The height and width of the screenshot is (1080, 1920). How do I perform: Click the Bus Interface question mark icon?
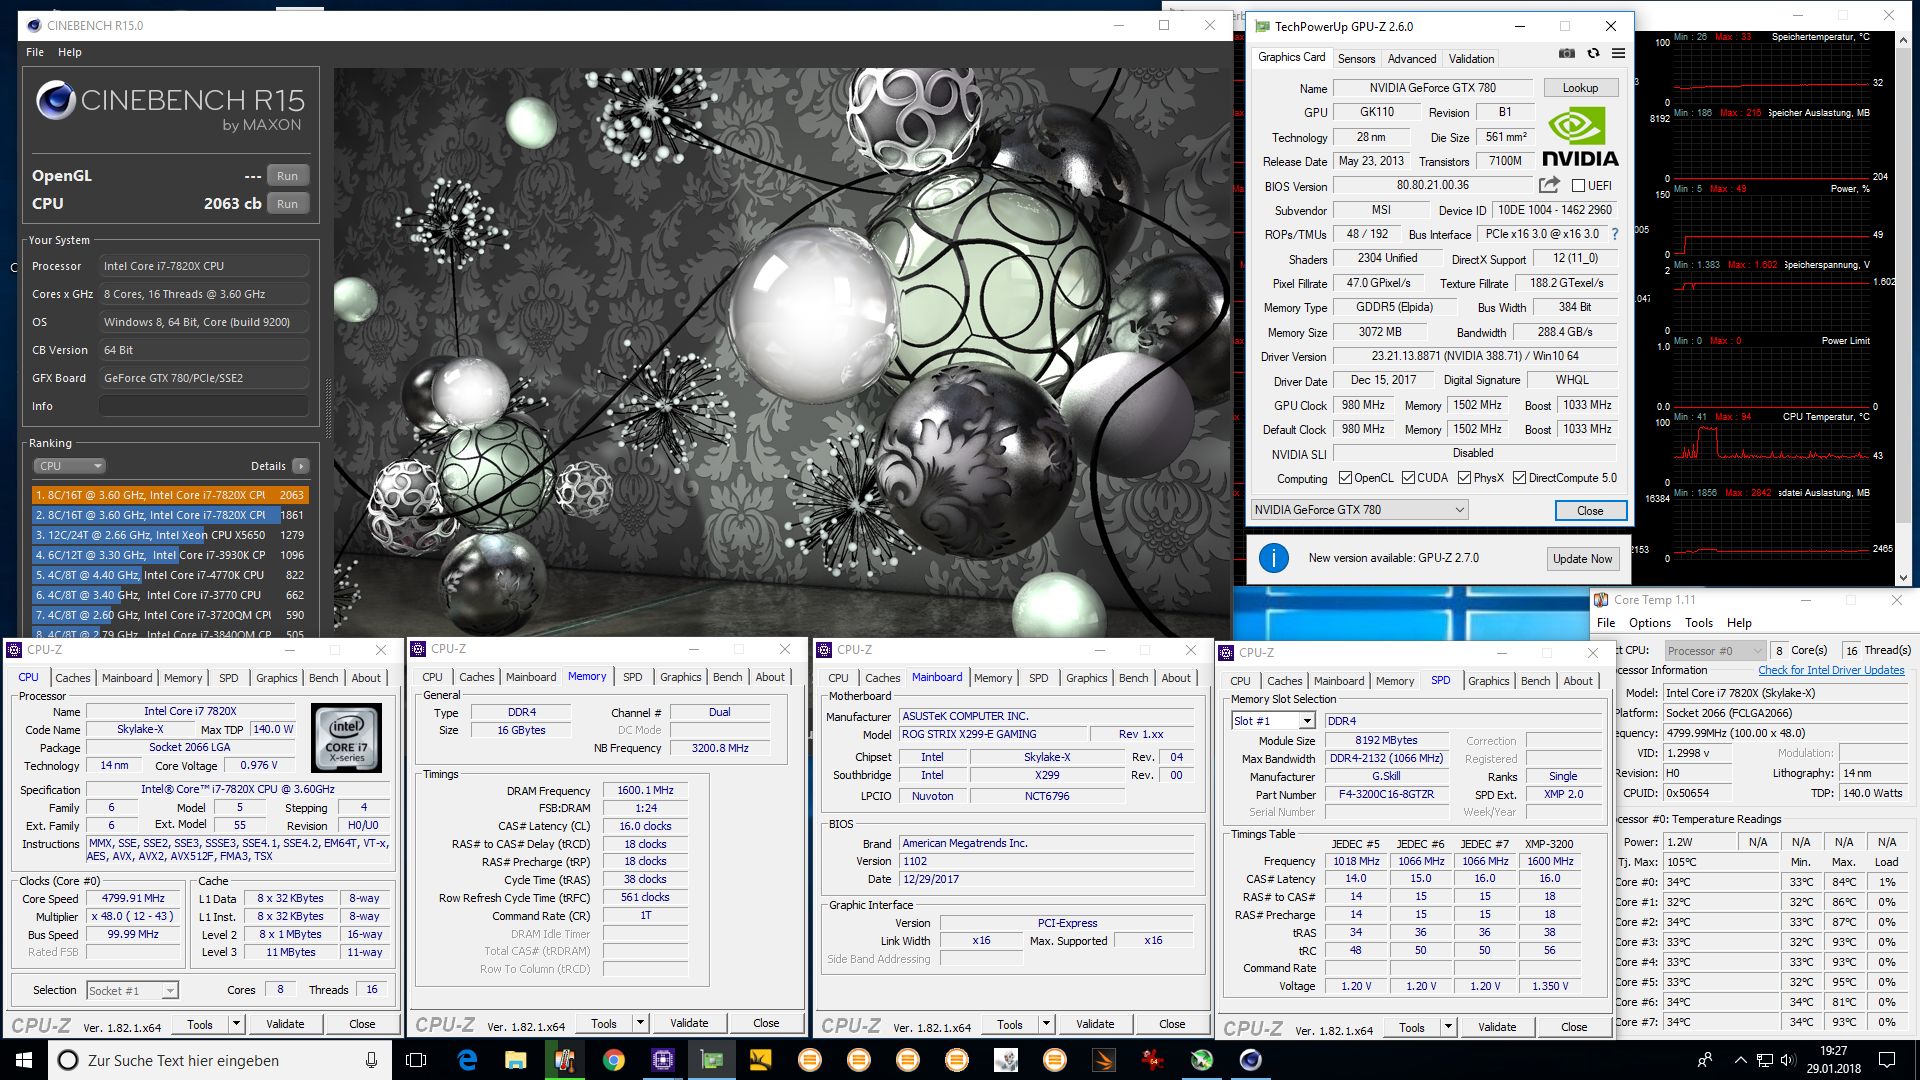click(1614, 235)
